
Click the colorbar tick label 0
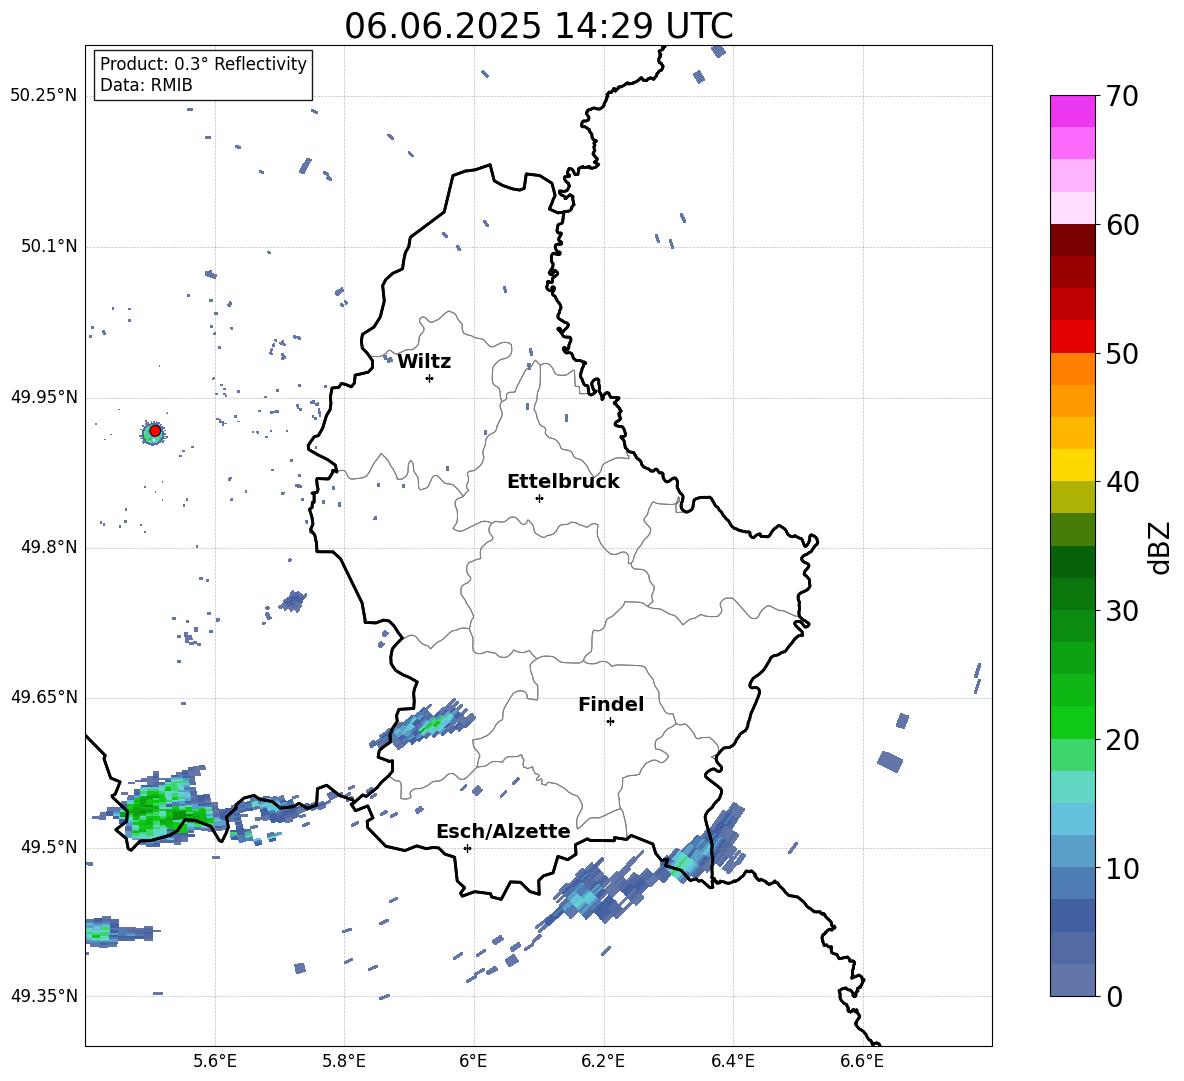click(1114, 996)
